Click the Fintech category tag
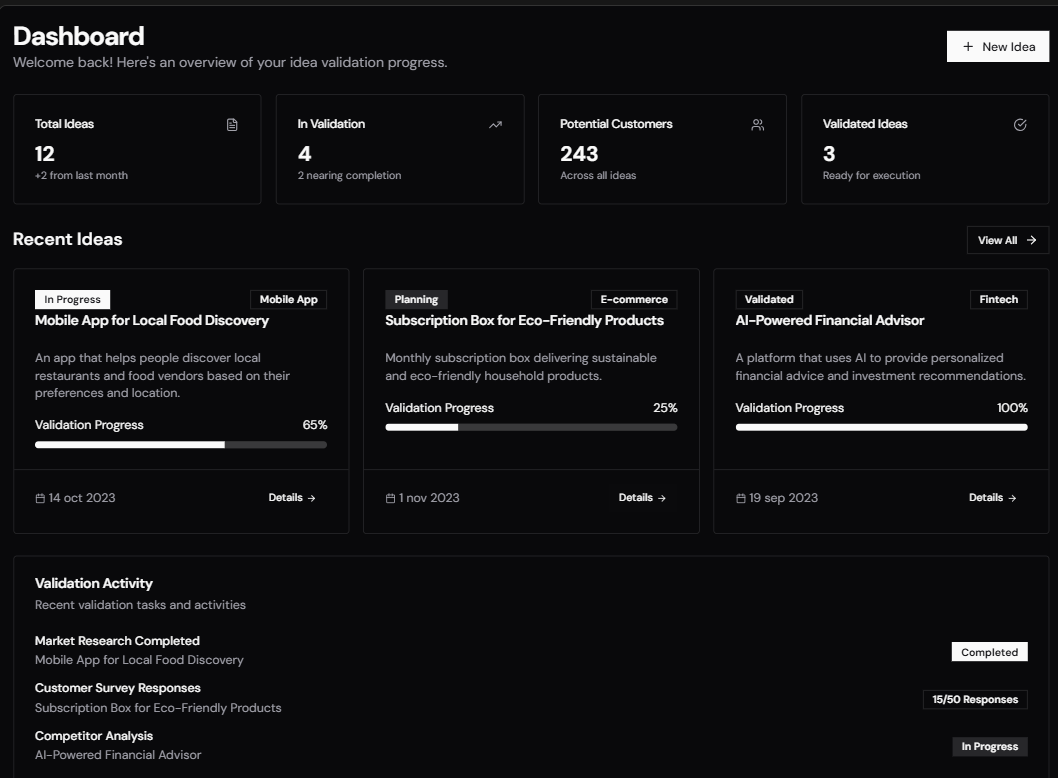 [999, 300]
